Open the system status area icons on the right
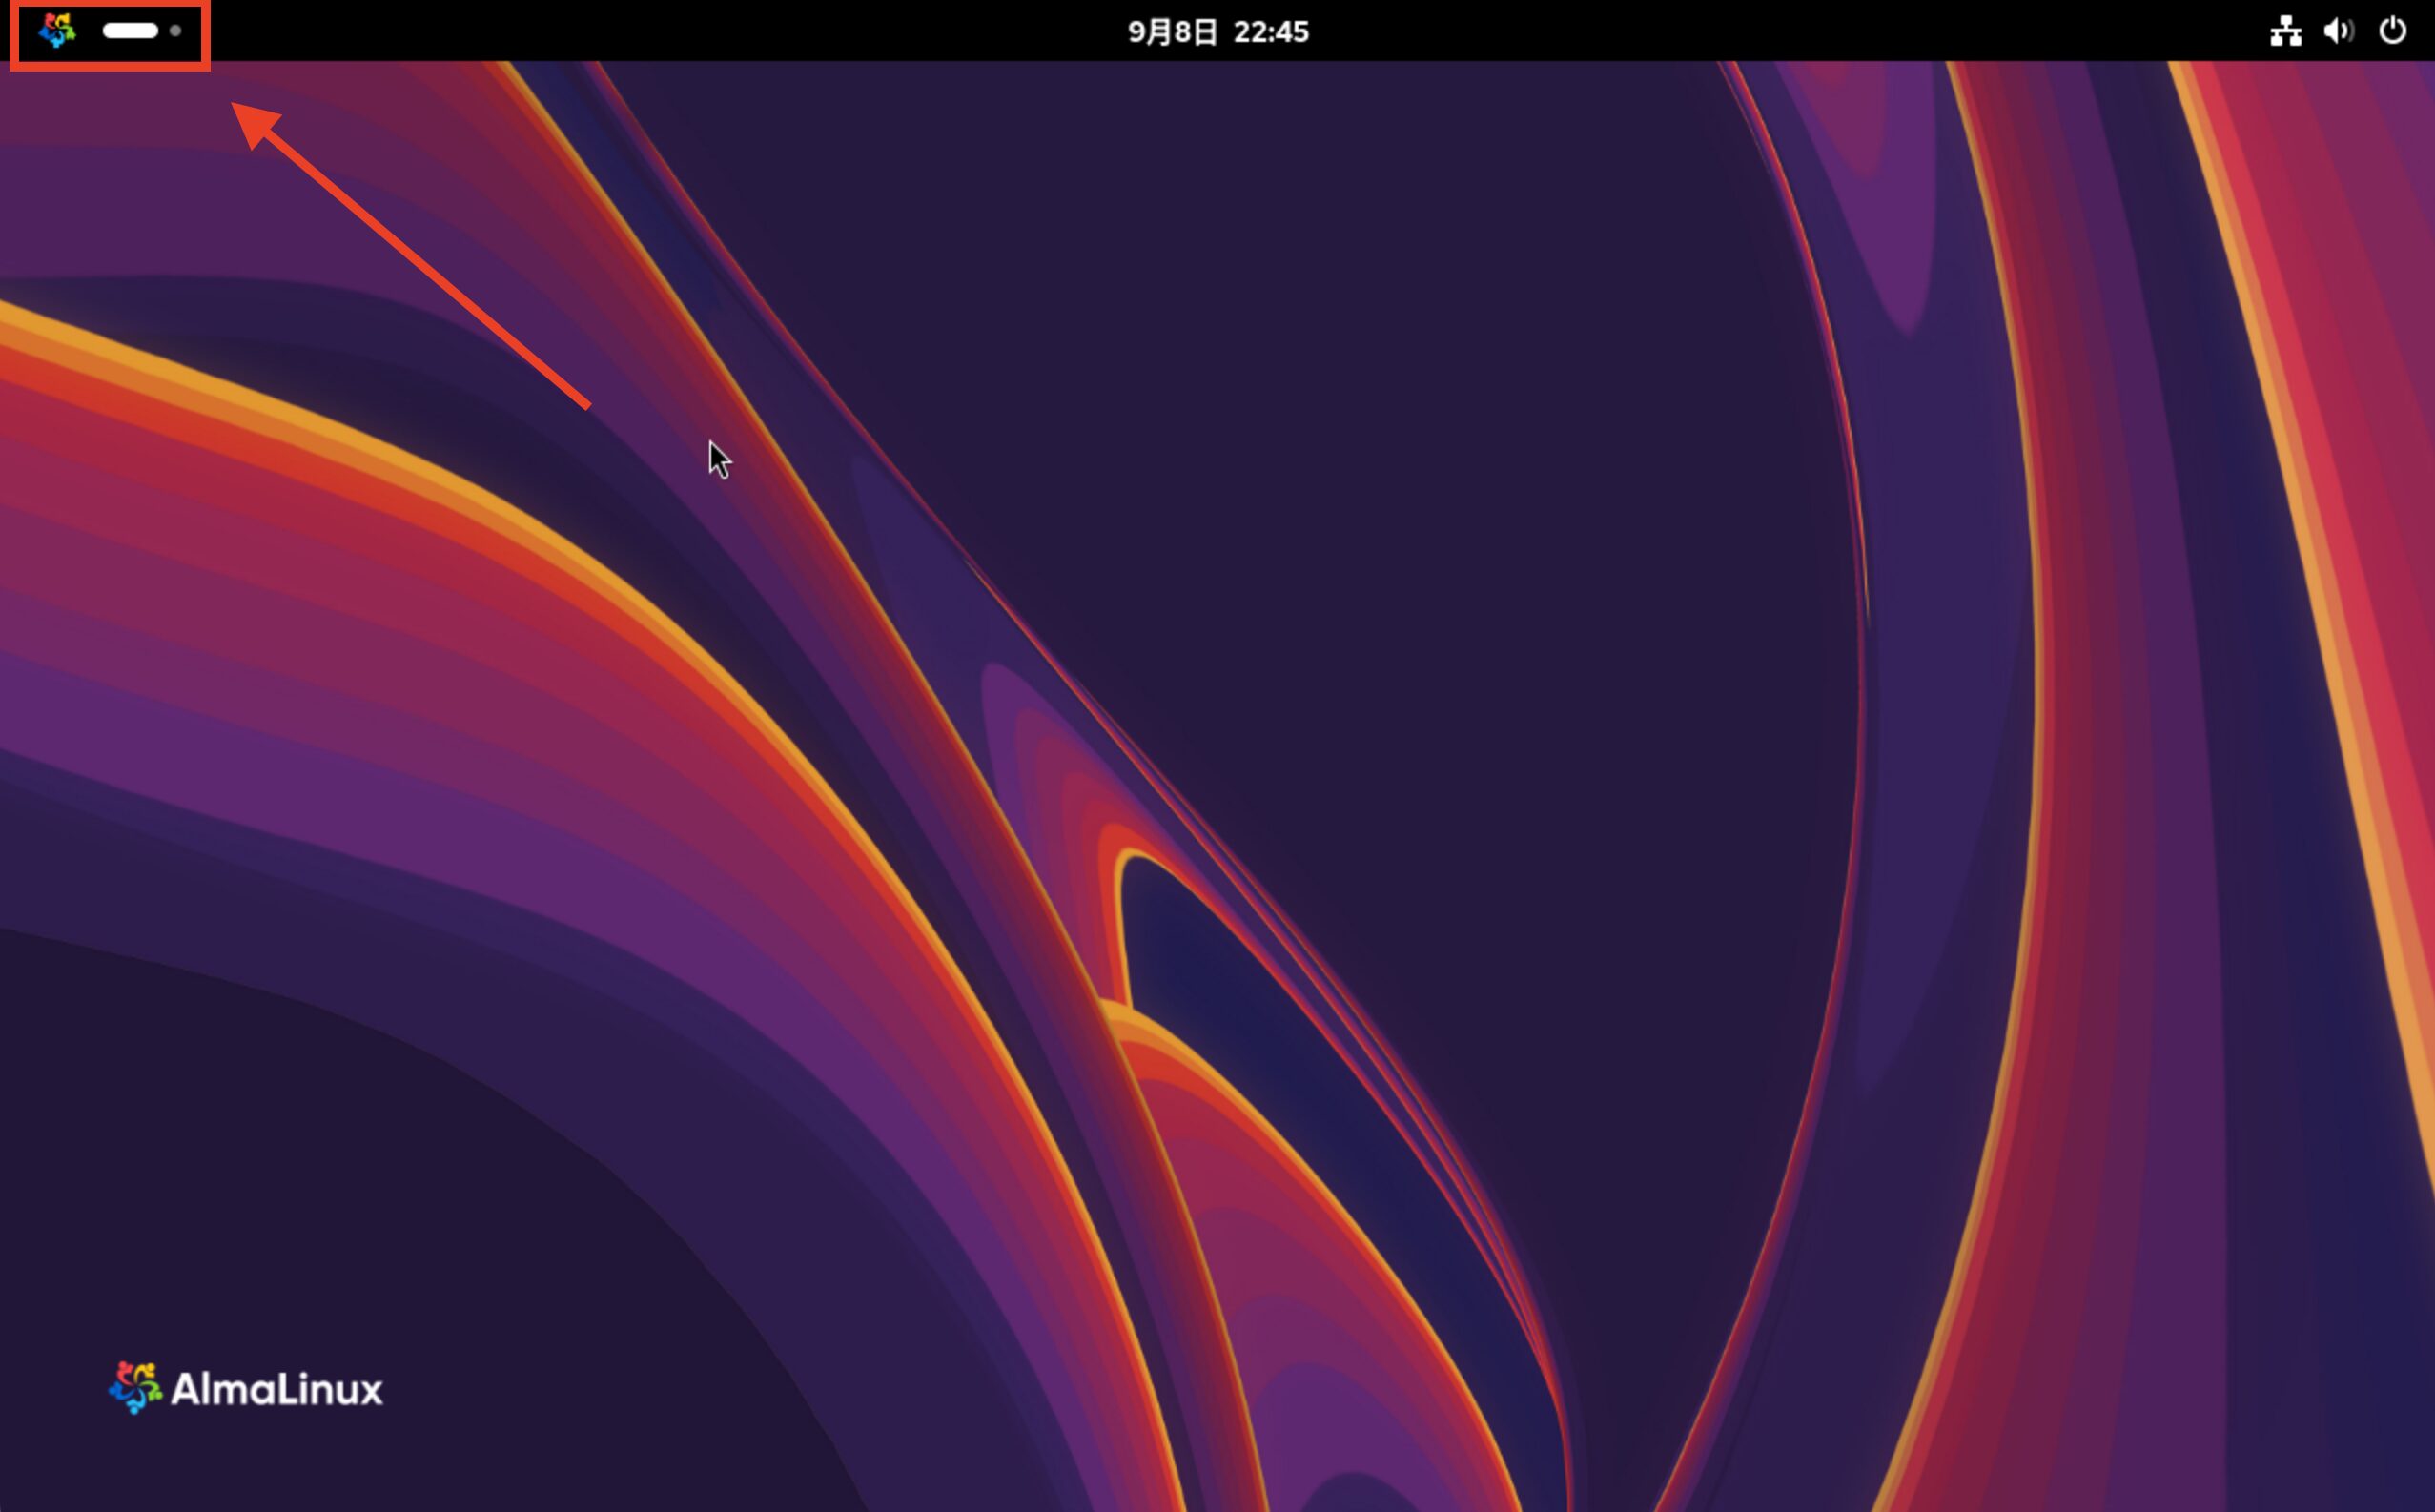This screenshot has width=2435, height=1512. click(x=2340, y=31)
